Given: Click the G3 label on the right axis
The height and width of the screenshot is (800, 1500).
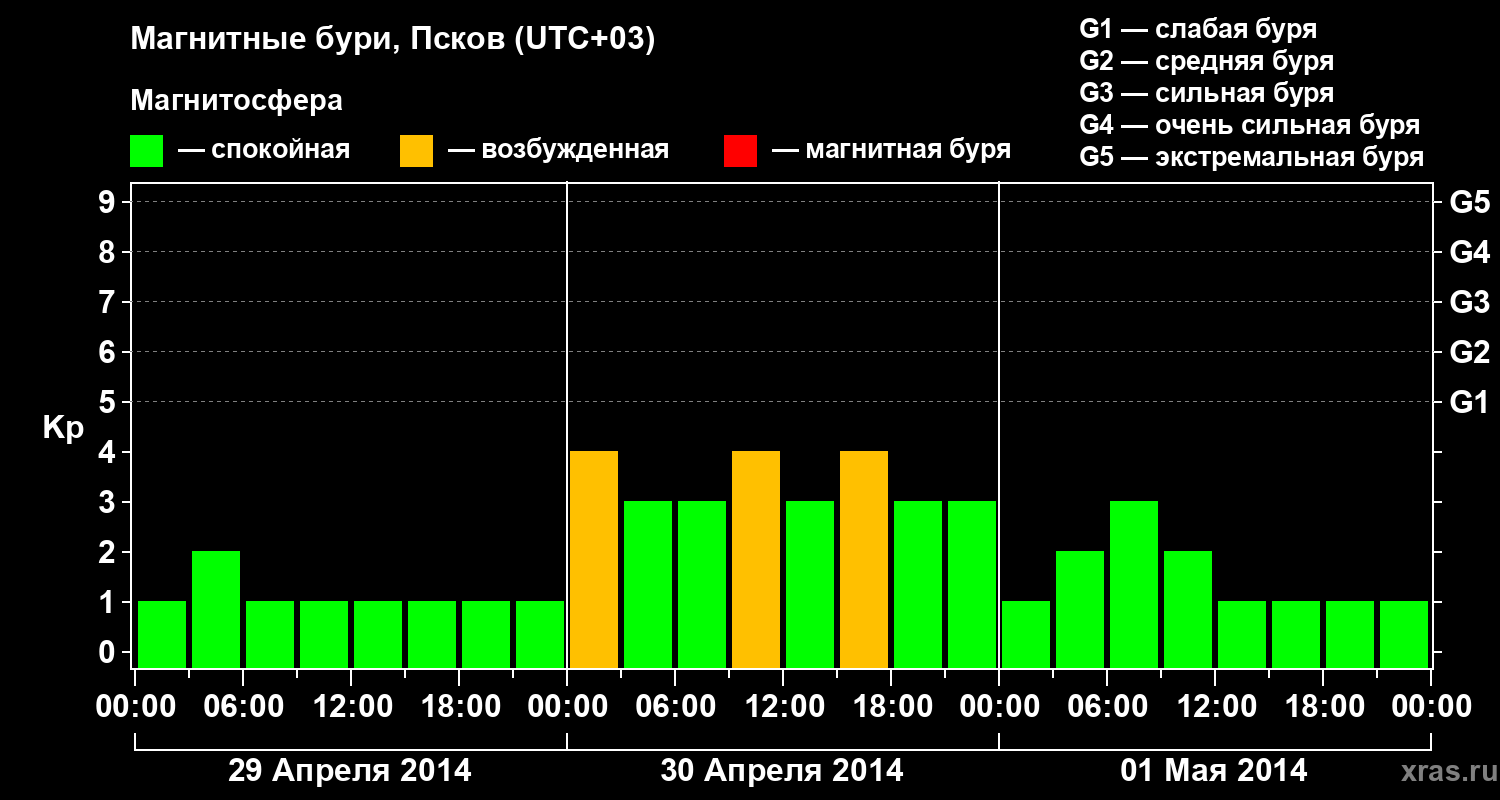Looking at the screenshot, I should coord(1469,302).
